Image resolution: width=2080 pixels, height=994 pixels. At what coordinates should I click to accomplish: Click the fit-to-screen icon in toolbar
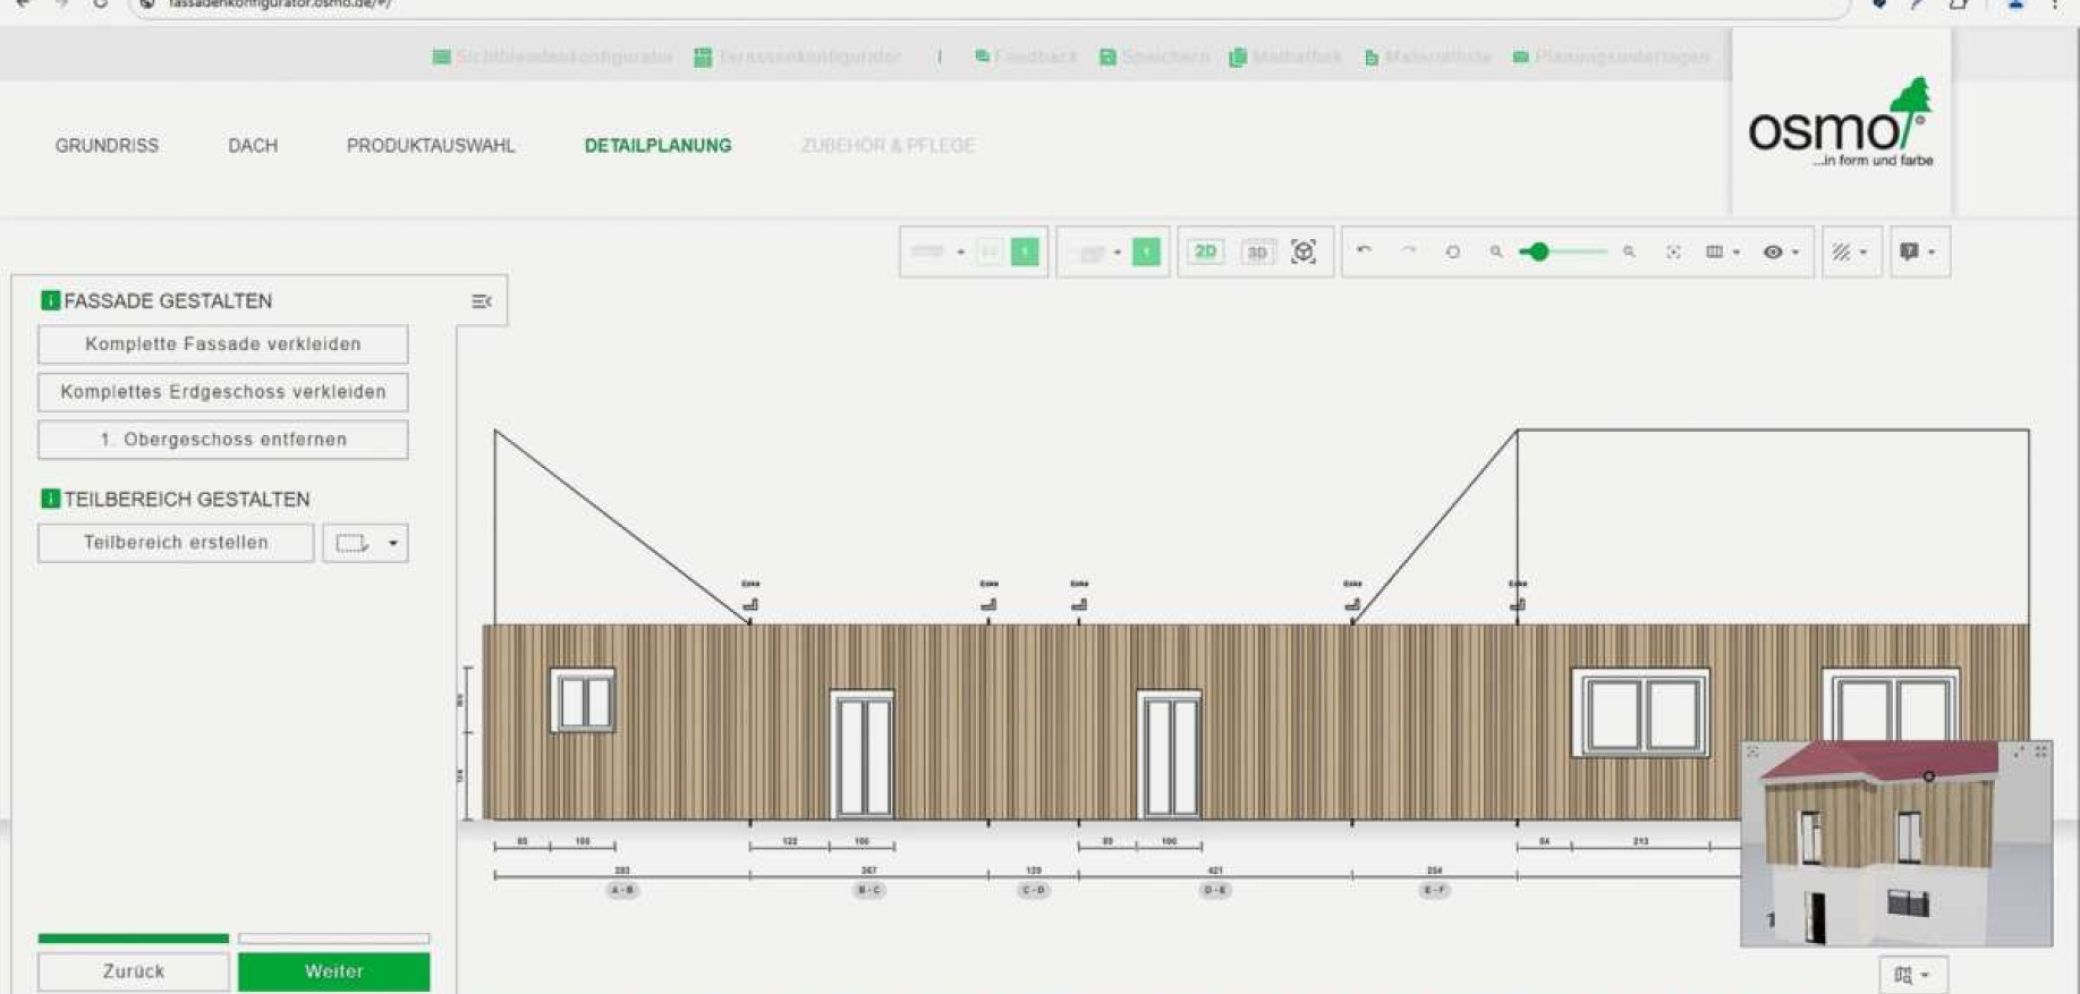tap(1673, 252)
